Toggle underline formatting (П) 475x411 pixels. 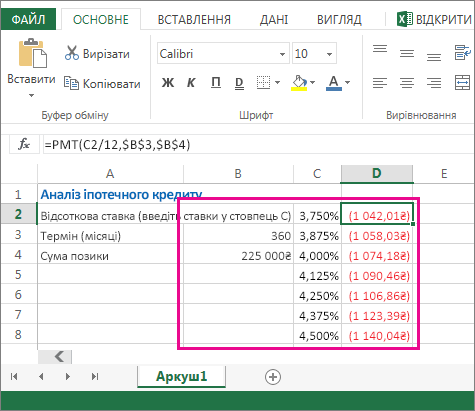pyautogui.click(x=216, y=82)
